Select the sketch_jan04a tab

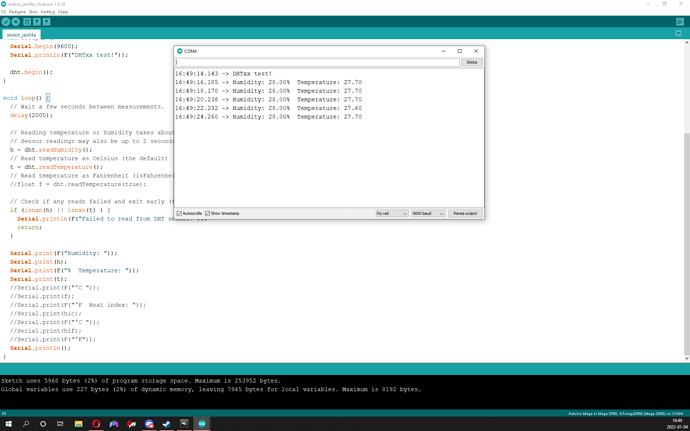21,35
